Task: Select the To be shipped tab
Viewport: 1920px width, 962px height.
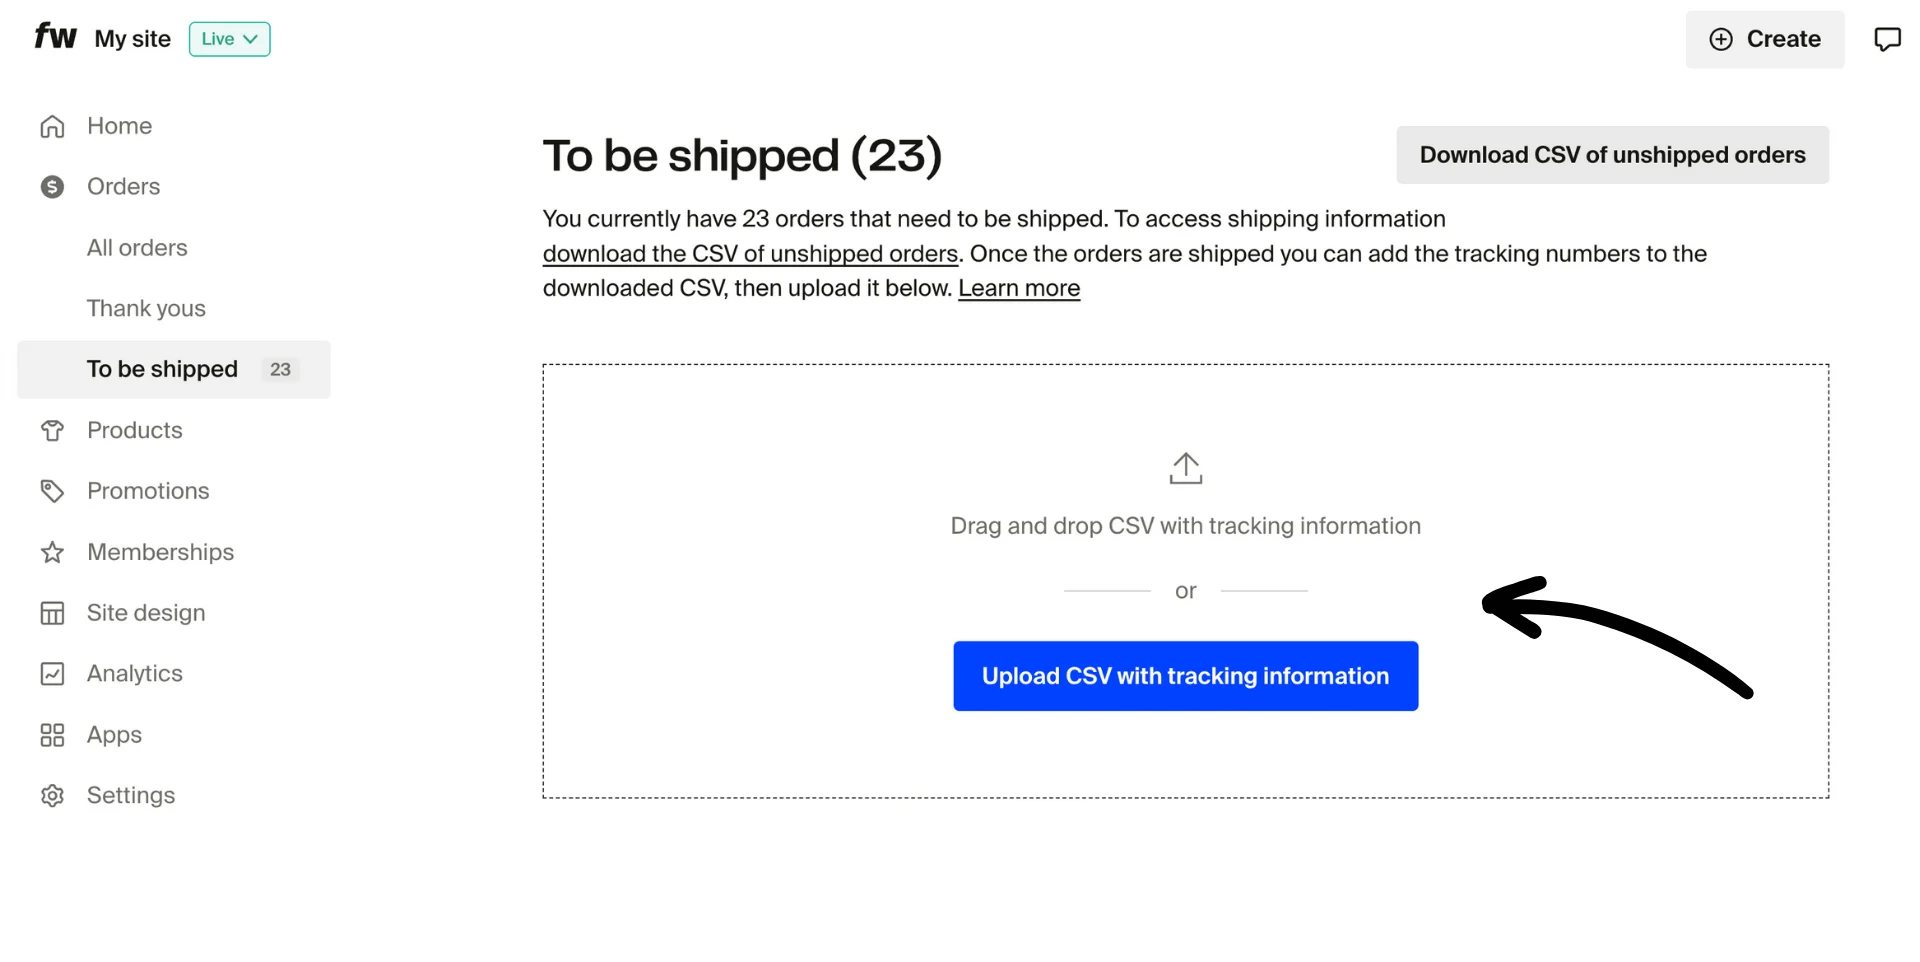Action: (x=162, y=369)
